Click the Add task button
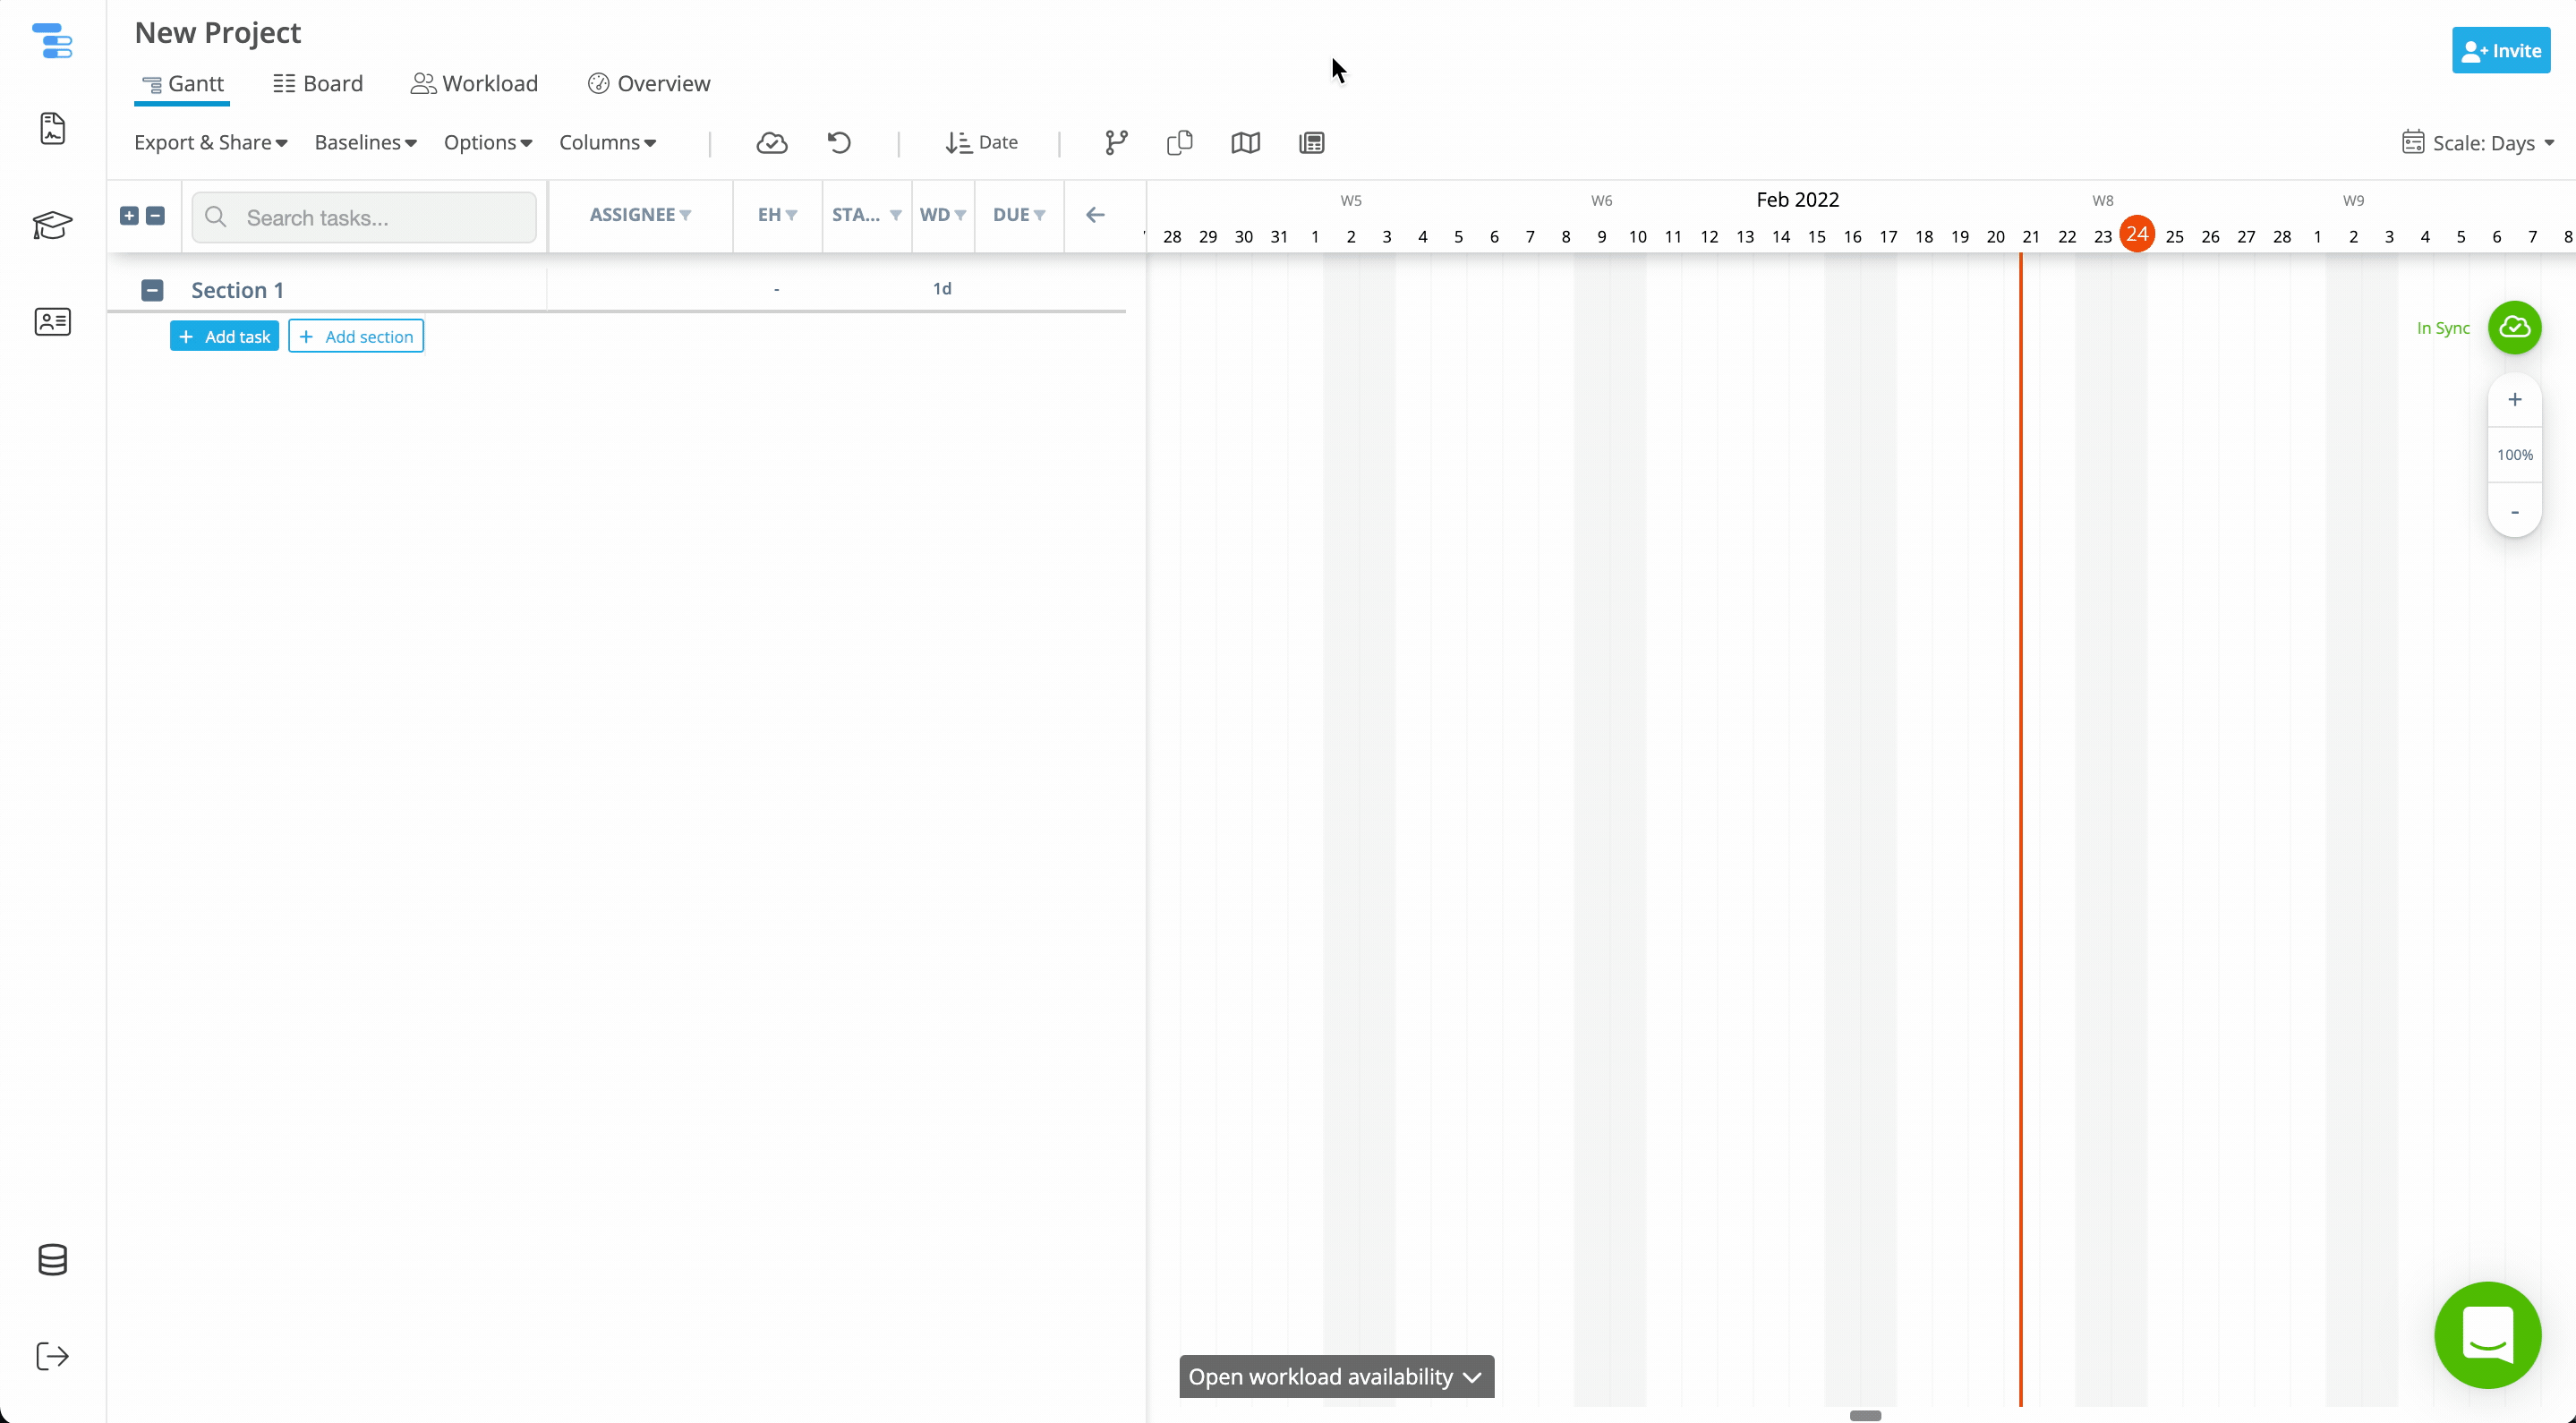This screenshot has width=2576, height=1423. [x=224, y=335]
